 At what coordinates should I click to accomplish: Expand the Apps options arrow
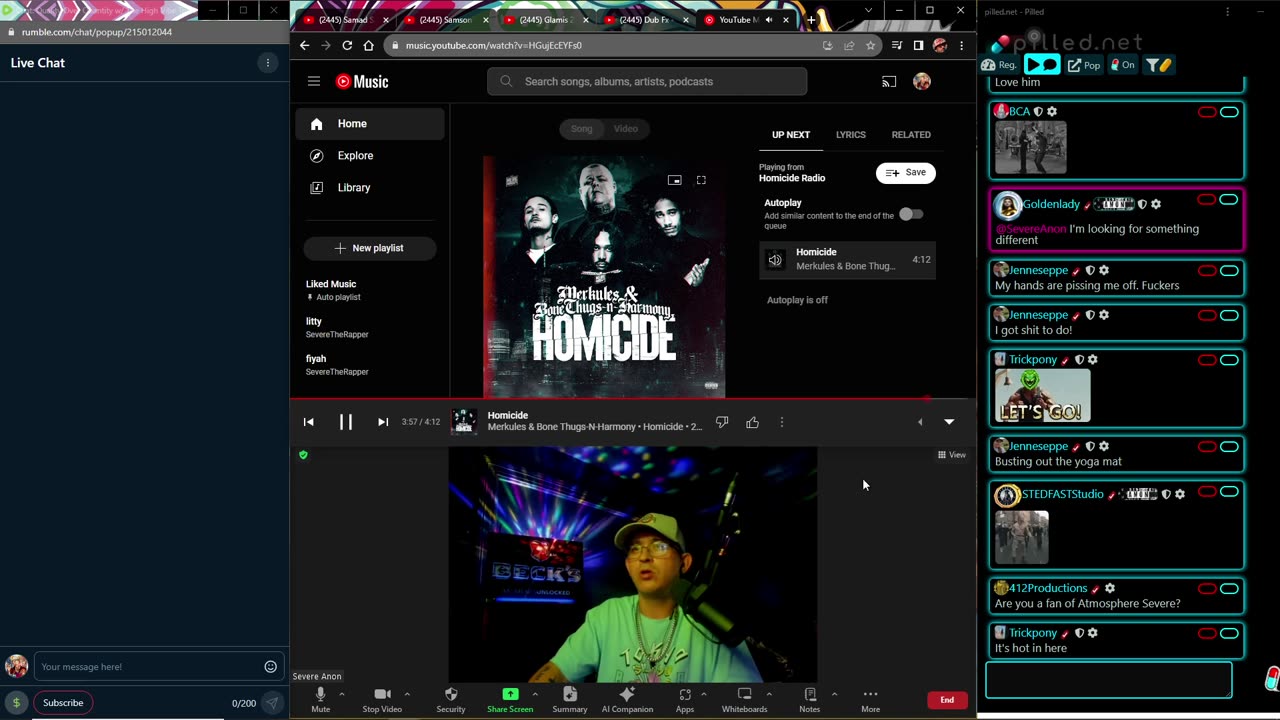[x=703, y=694]
